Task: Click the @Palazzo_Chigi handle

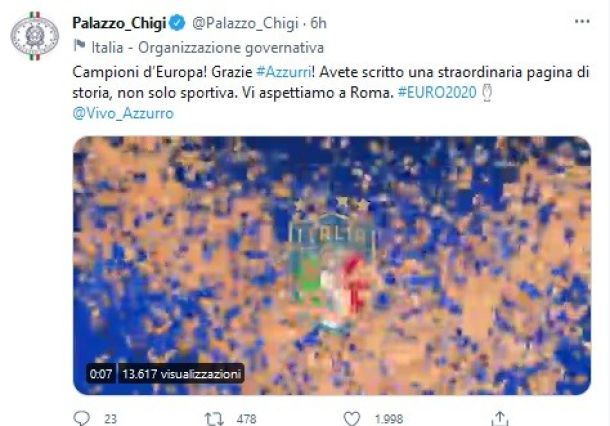Action: coord(245,23)
